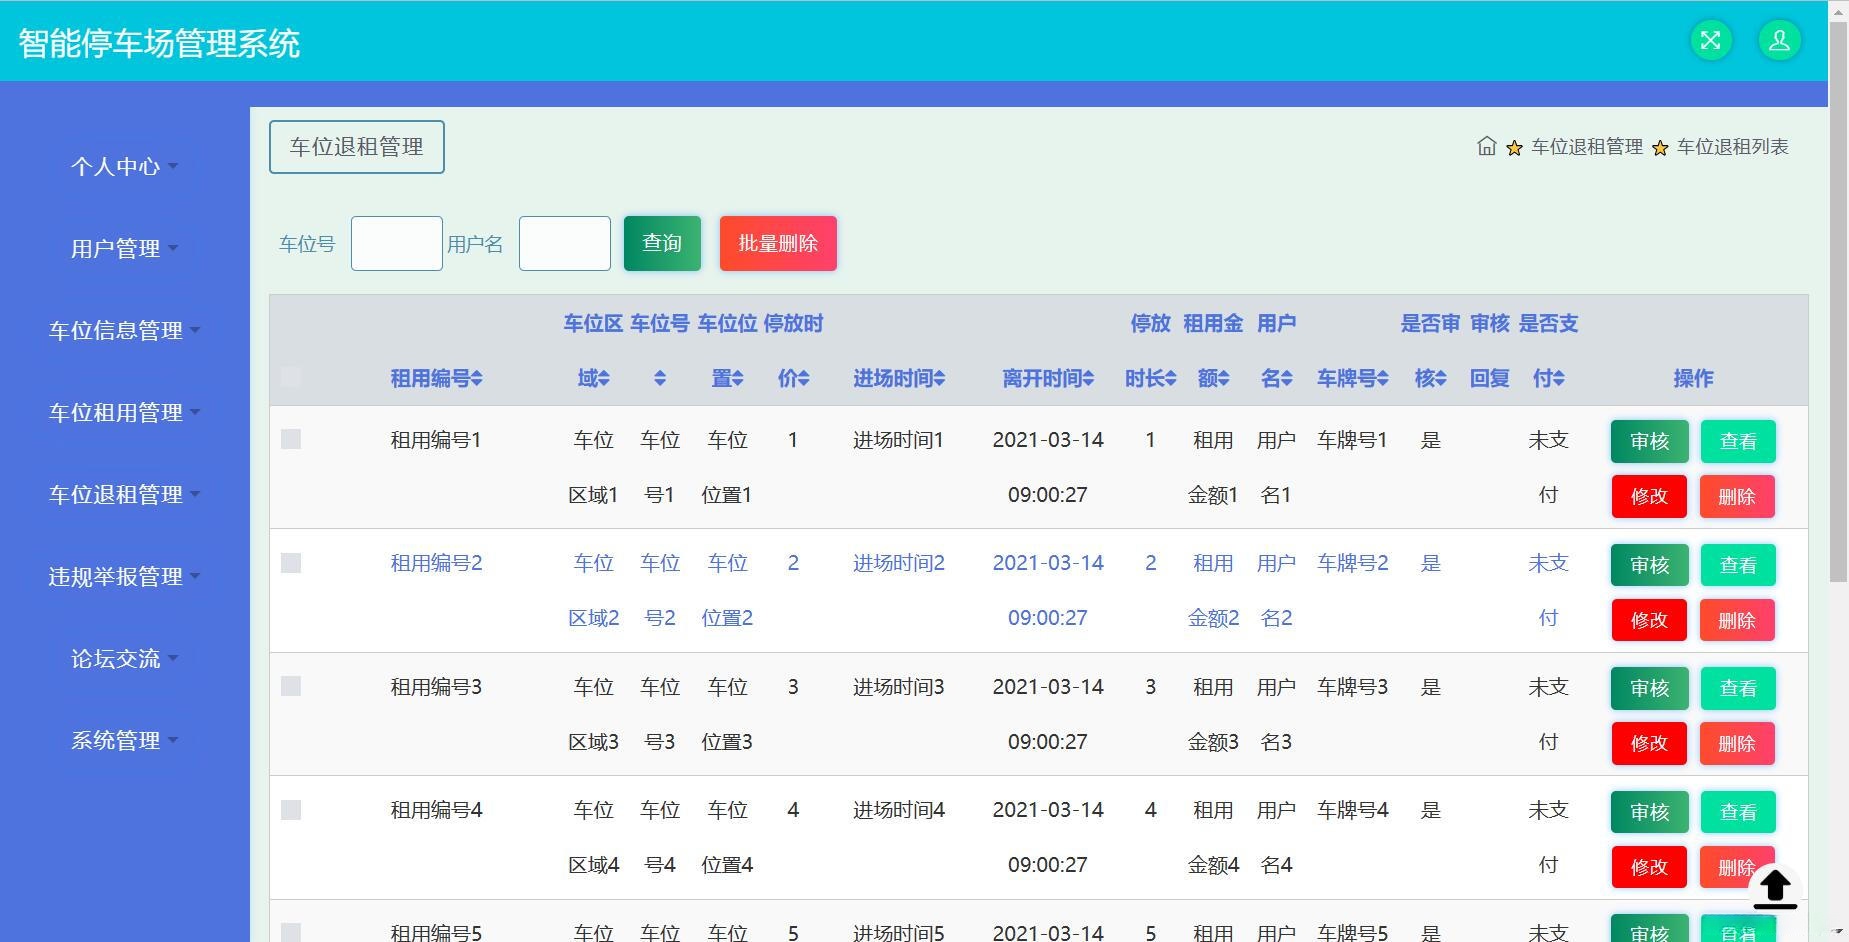Toggle the select-all checkbox in table header
Image resolution: width=1849 pixels, height=942 pixels.
(x=291, y=377)
